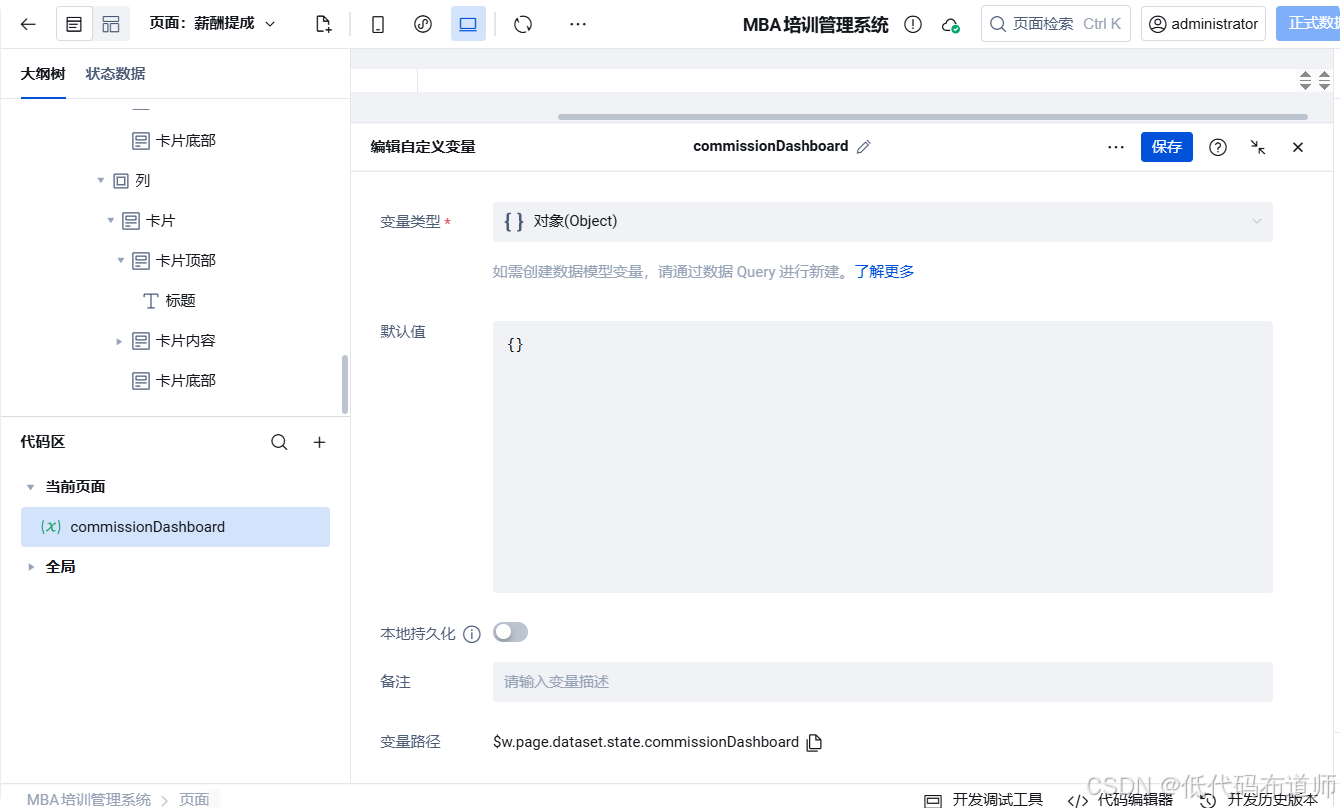This screenshot has width=1340, height=808.
Task: Click the refresh sync icon
Action: click(x=523, y=24)
